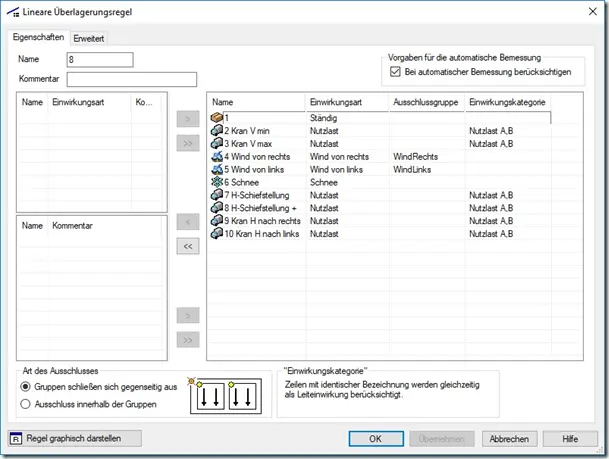Click the wind icon beside 4 Wind von rechts
The height and width of the screenshot is (459, 609).
[217, 156]
